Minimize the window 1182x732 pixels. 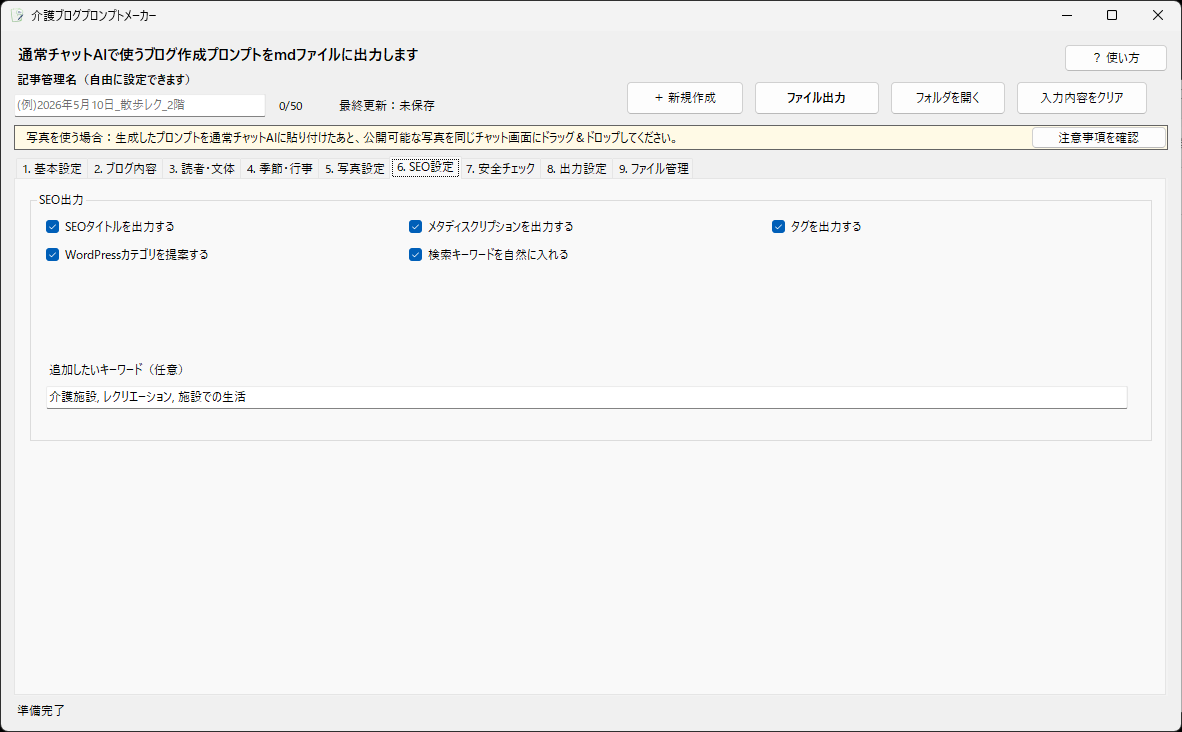[x=1067, y=15]
